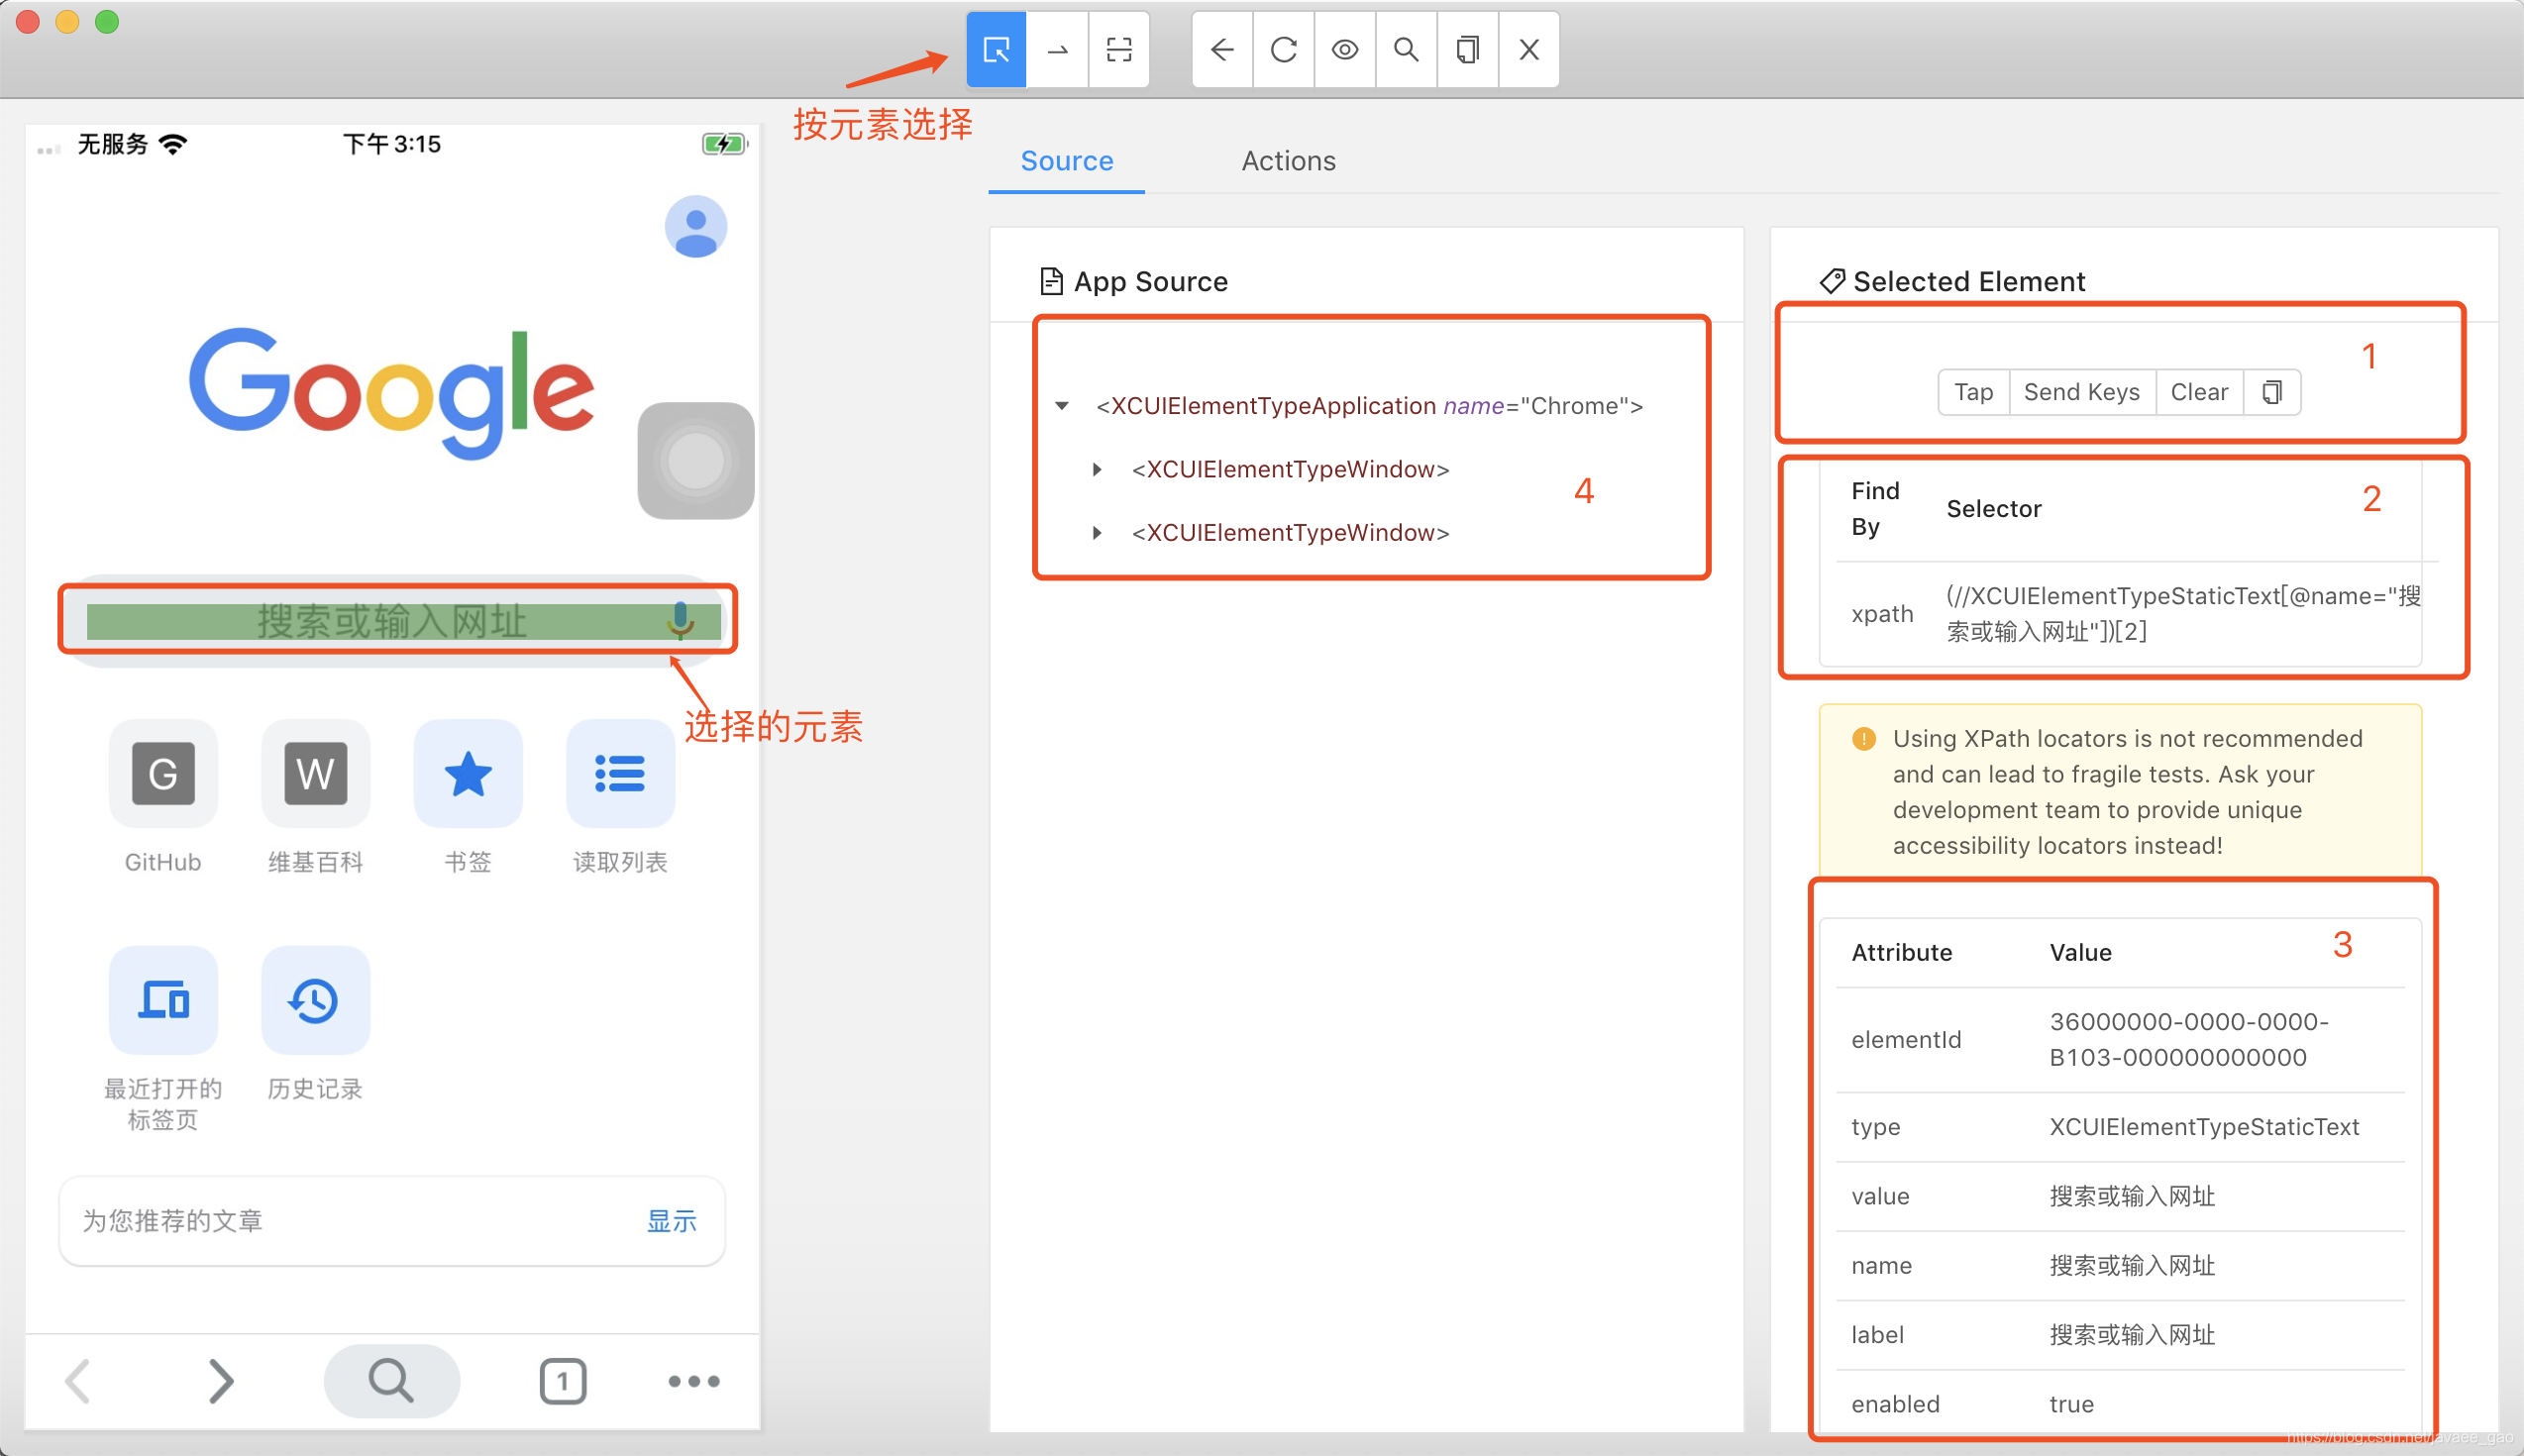2524x1456 pixels.
Task: Tap the Google logo on the page
Action: click(391, 393)
